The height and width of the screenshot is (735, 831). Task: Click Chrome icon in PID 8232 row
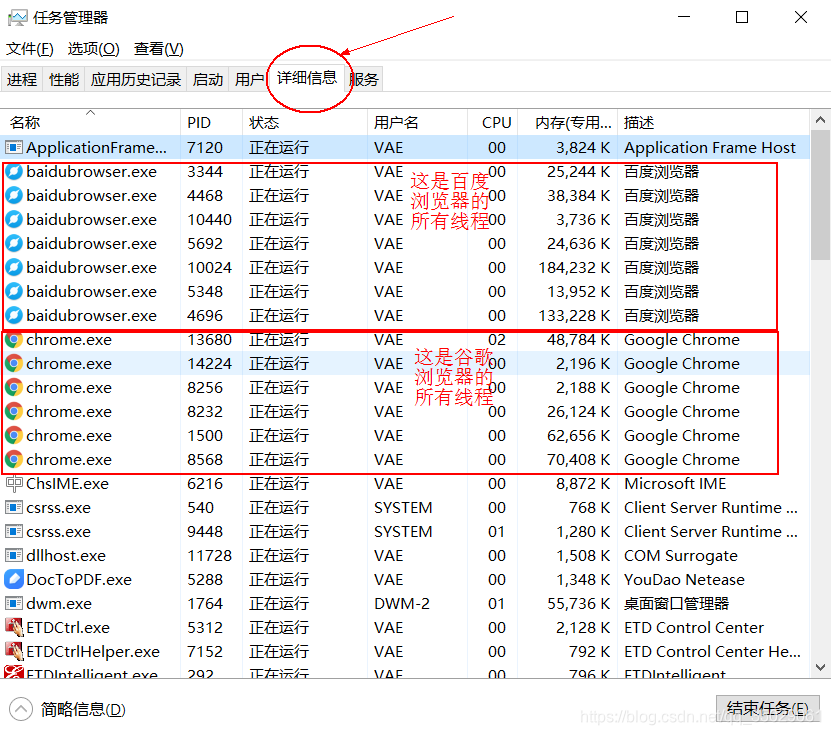click(14, 411)
